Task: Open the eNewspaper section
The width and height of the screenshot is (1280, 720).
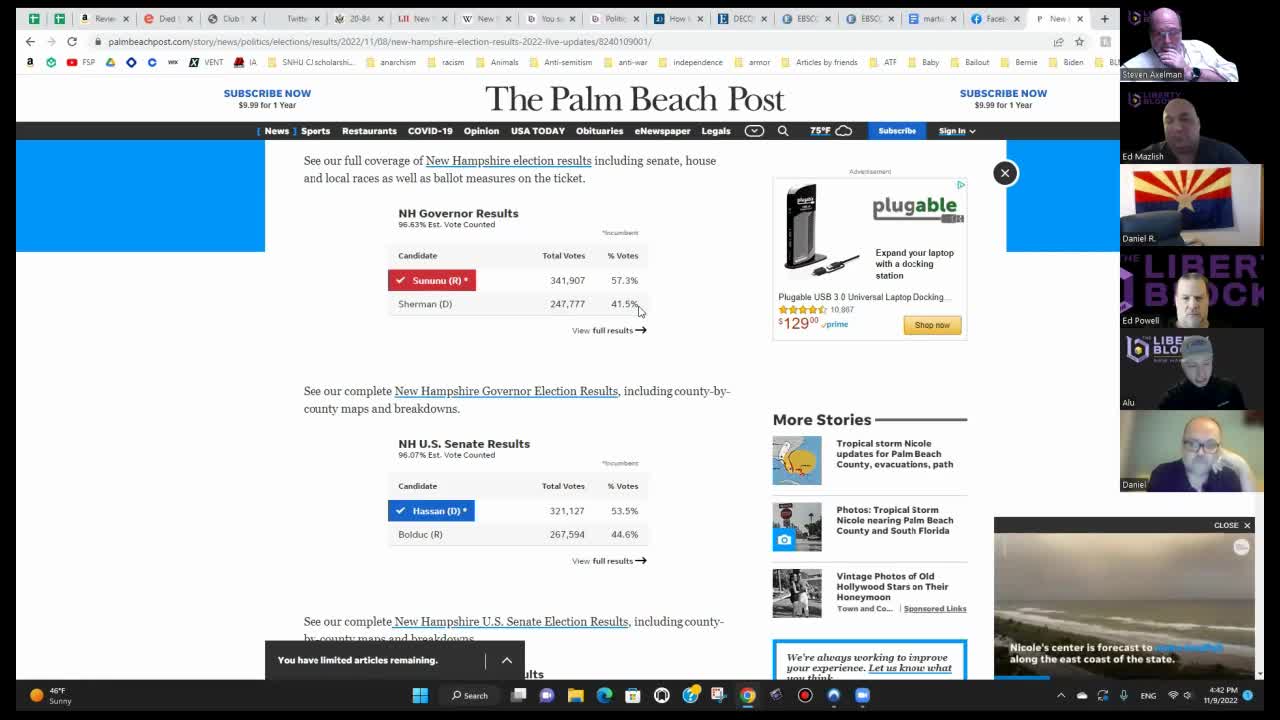Action: pyautogui.click(x=662, y=131)
